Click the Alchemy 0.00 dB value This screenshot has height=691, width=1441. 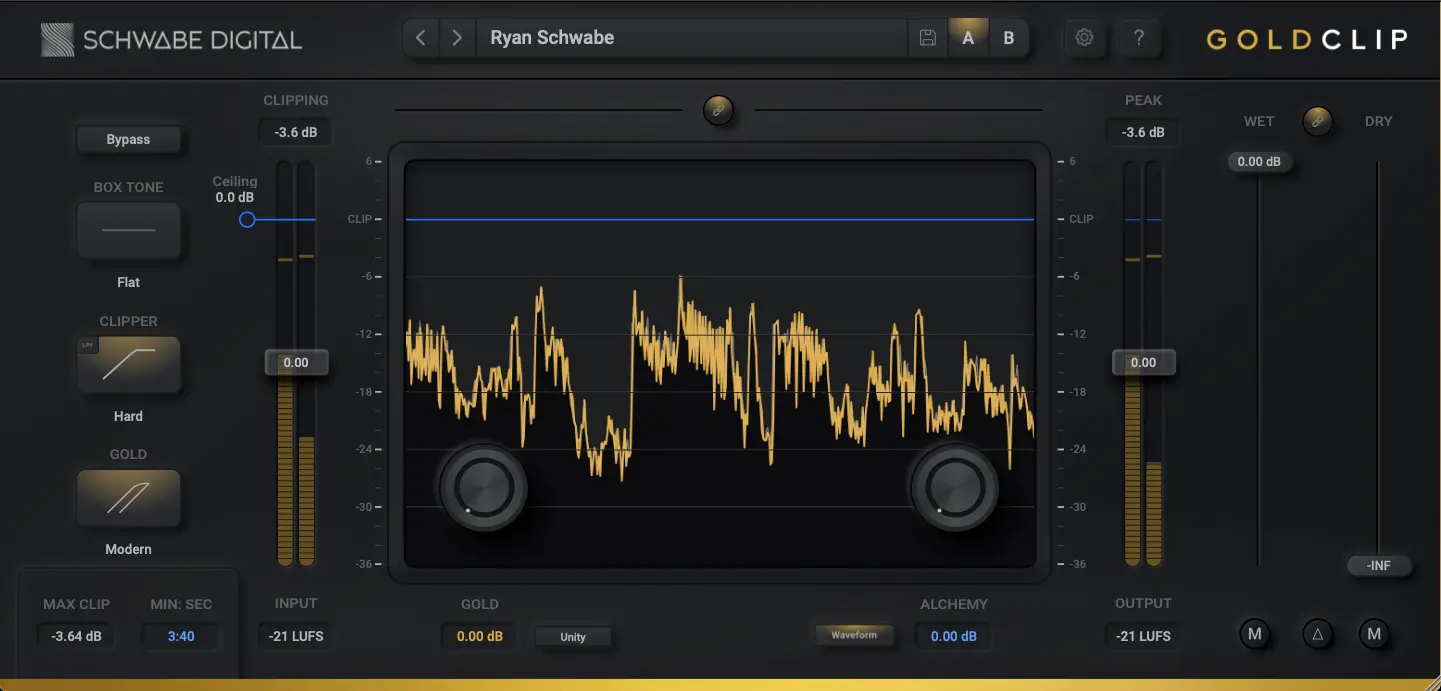click(x=953, y=636)
